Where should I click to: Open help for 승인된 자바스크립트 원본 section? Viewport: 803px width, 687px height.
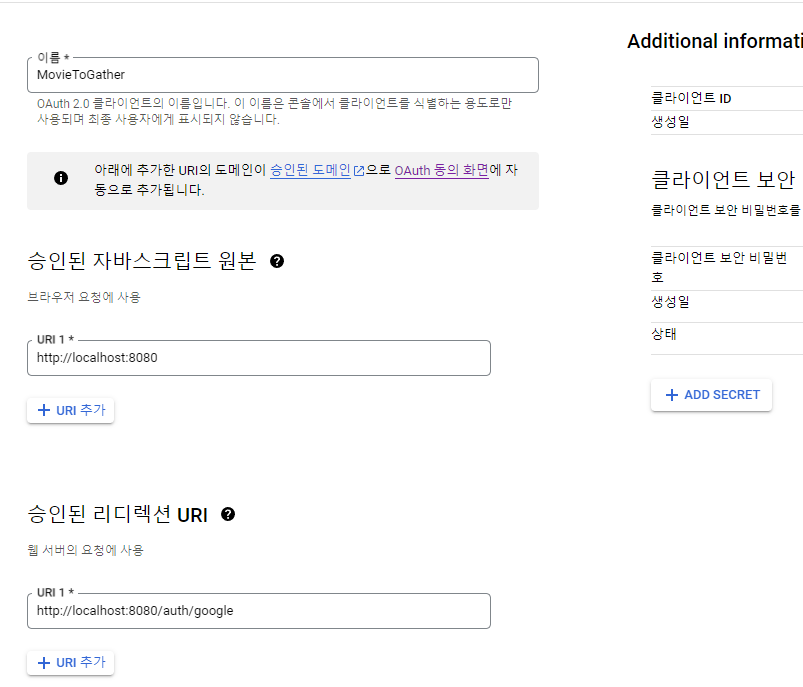point(277,260)
